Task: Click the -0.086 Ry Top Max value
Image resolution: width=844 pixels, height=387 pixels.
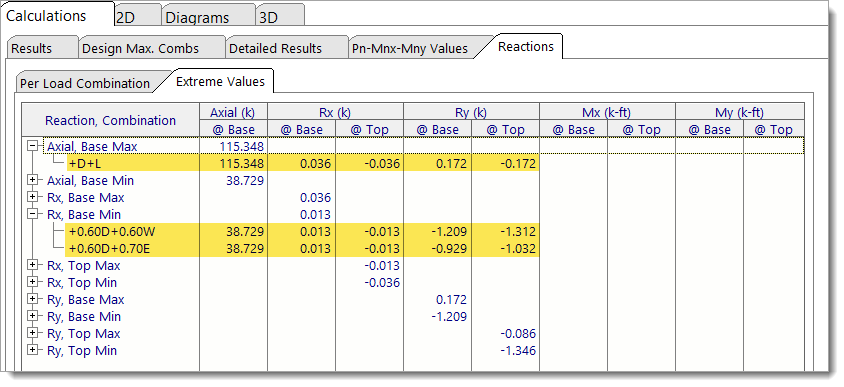Action: point(517,334)
